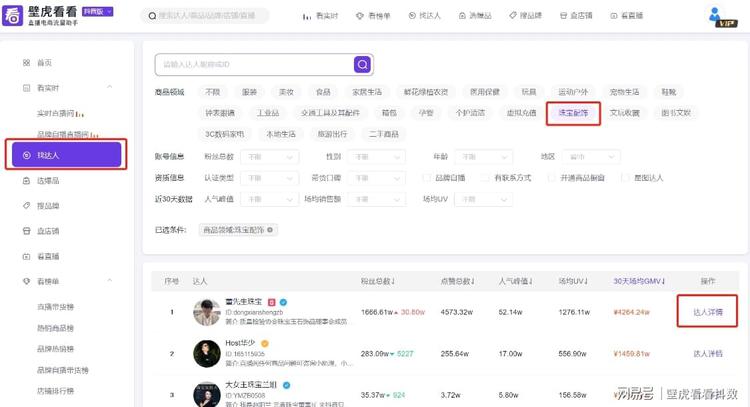Click the icon beside top nav 找达人
Viewport: 750px width, 407px height.
(412, 16)
